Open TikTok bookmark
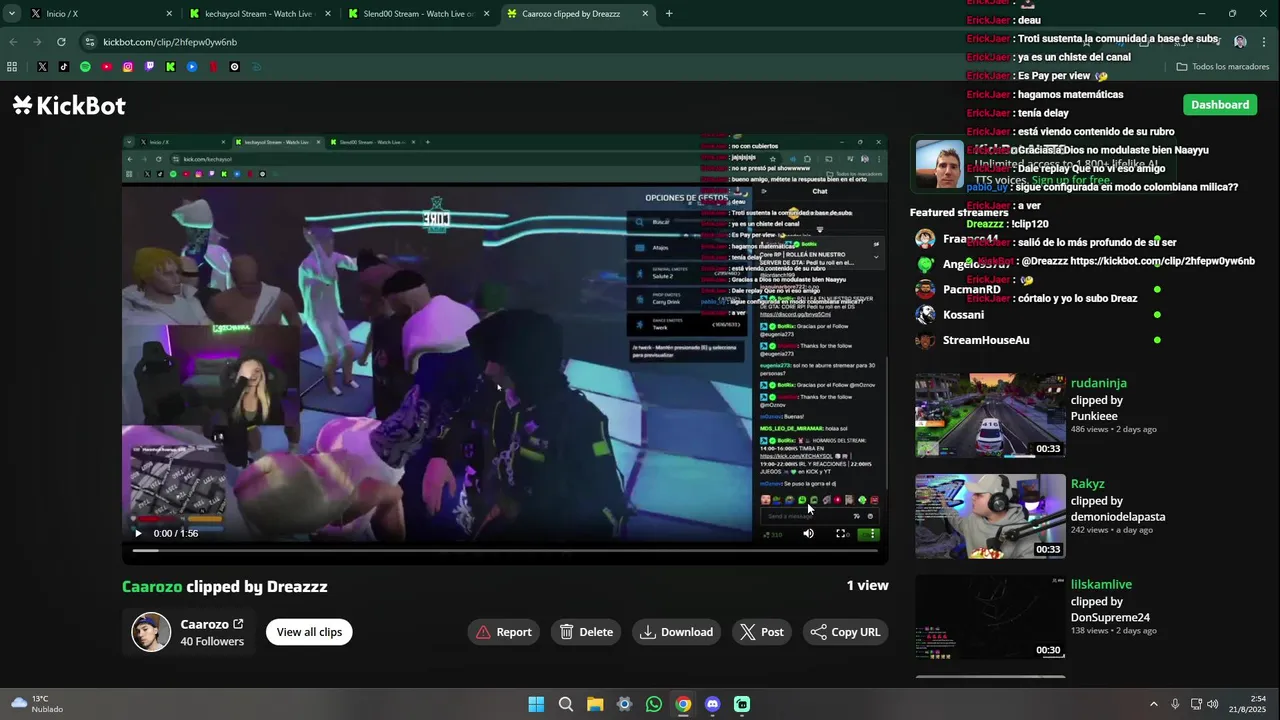Image resolution: width=1280 pixels, height=720 pixels. (x=64, y=67)
